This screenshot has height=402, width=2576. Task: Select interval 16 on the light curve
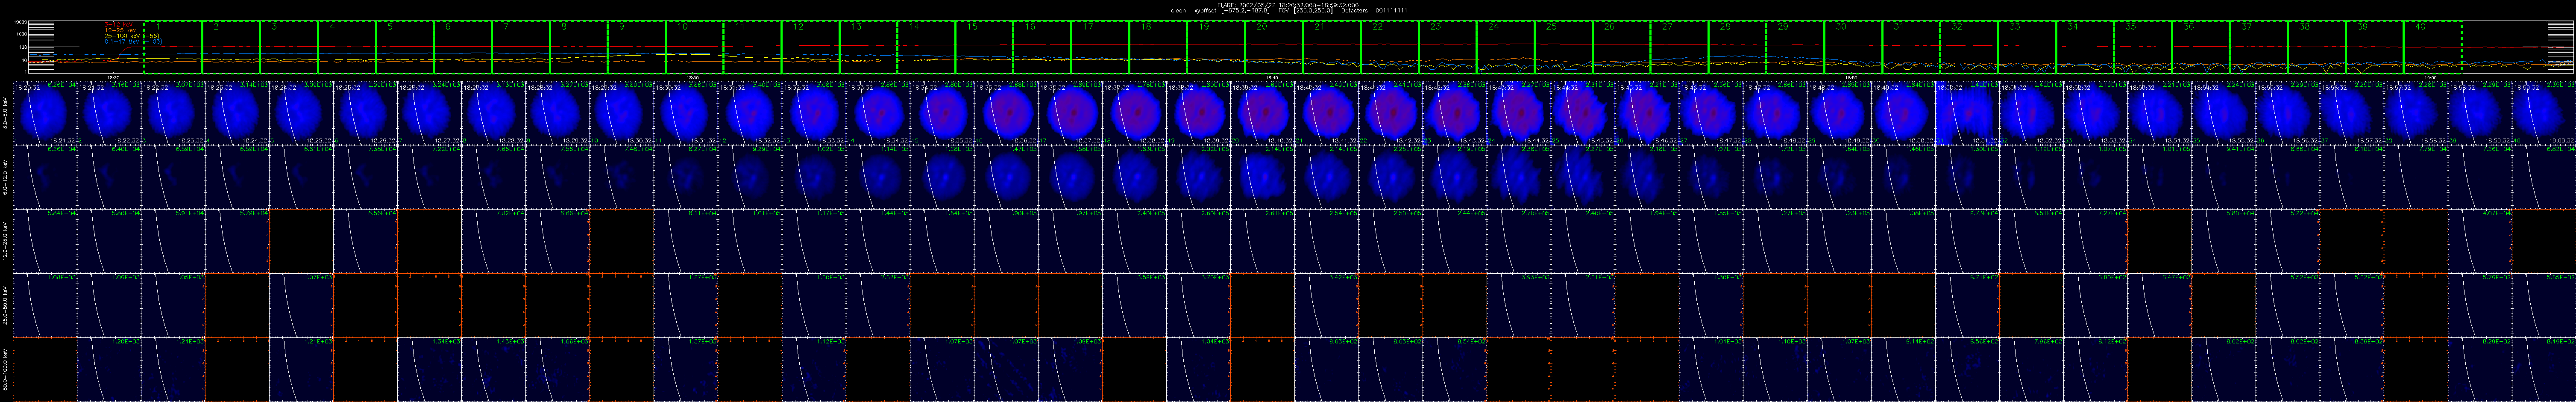[1041, 47]
